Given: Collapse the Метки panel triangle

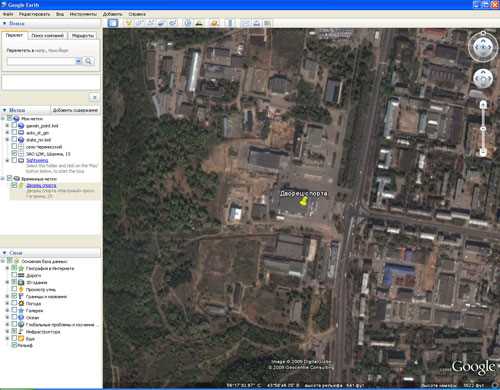Looking at the screenshot, I should coord(5,110).
